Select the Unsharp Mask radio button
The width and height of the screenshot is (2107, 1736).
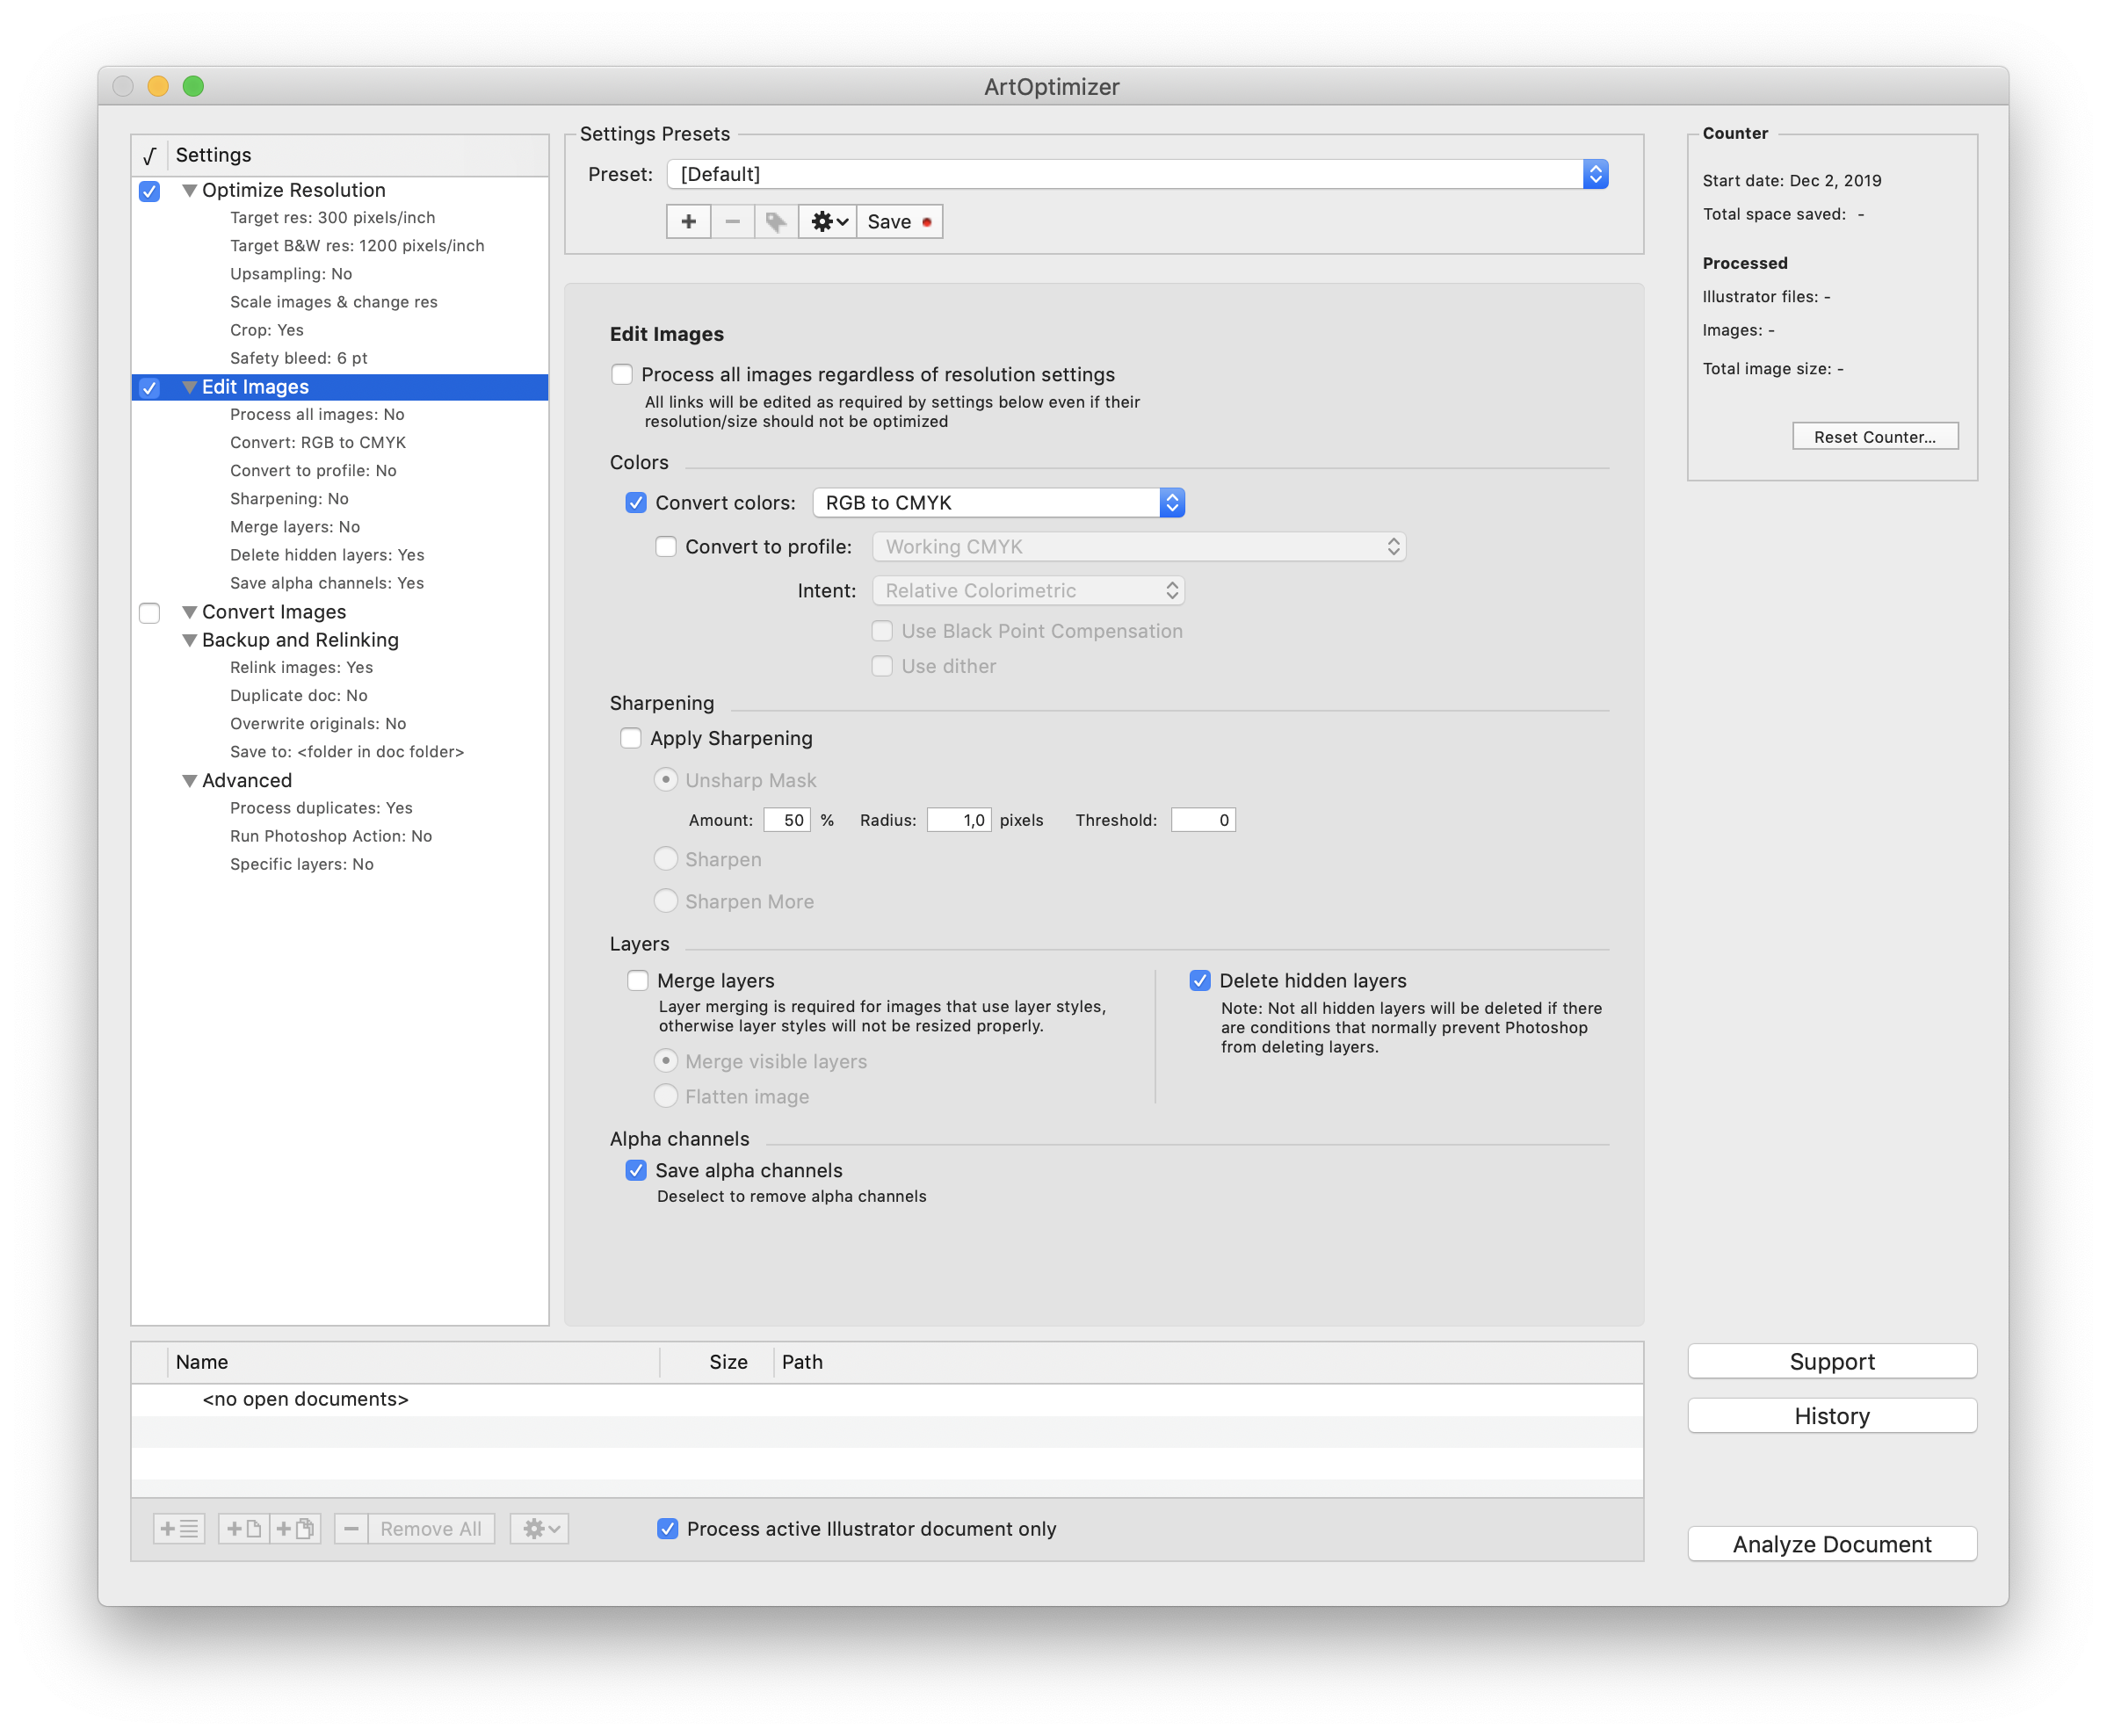[x=666, y=779]
